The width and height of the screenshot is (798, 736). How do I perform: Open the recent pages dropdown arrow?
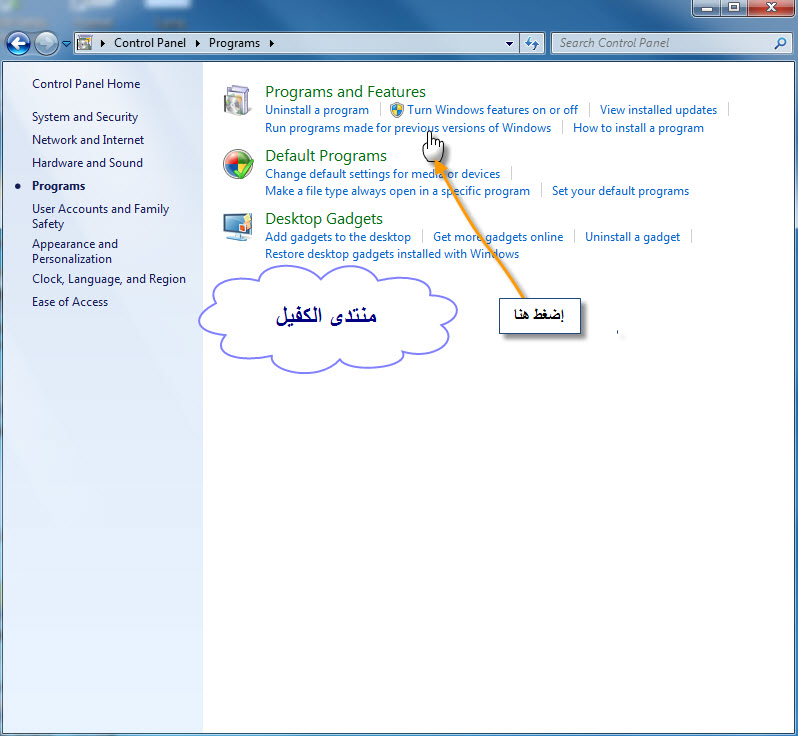tap(66, 44)
